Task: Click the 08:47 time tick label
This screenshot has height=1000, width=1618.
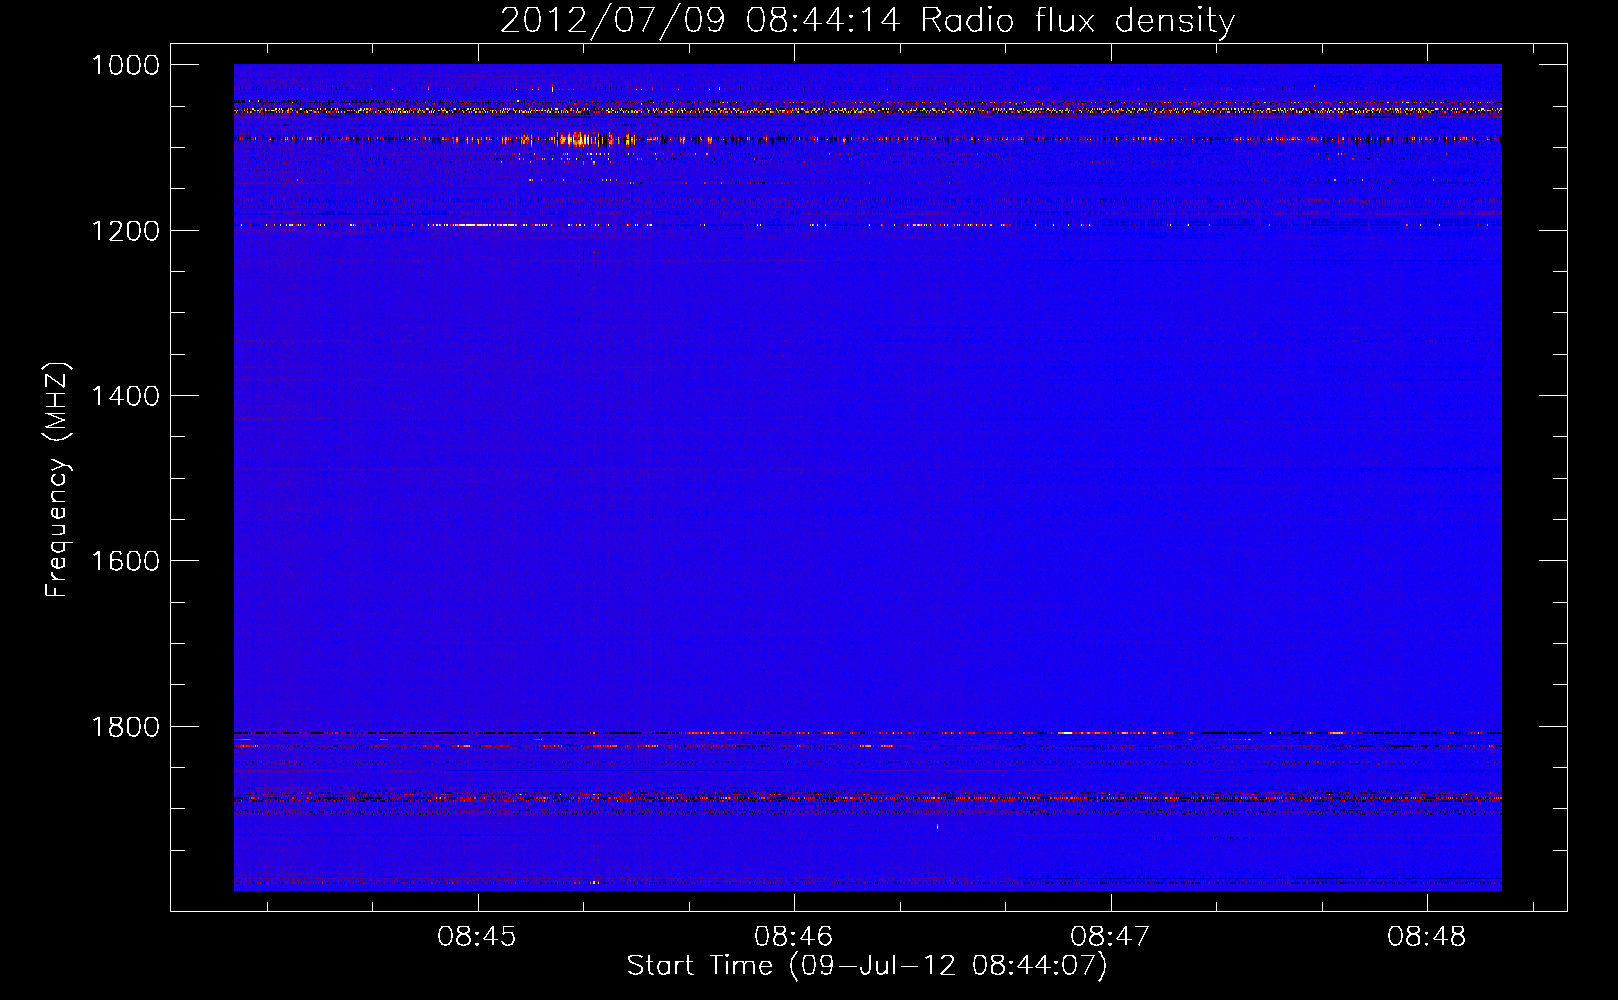Action: coord(1110,937)
